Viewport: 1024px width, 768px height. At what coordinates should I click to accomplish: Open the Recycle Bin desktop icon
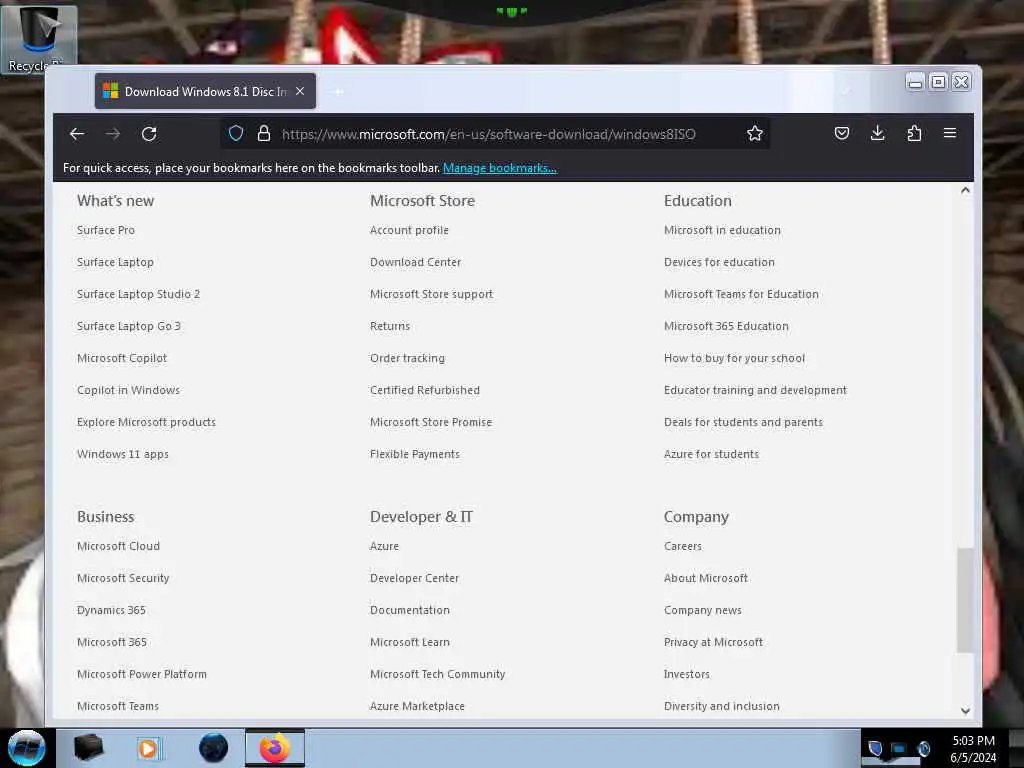click(39, 38)
